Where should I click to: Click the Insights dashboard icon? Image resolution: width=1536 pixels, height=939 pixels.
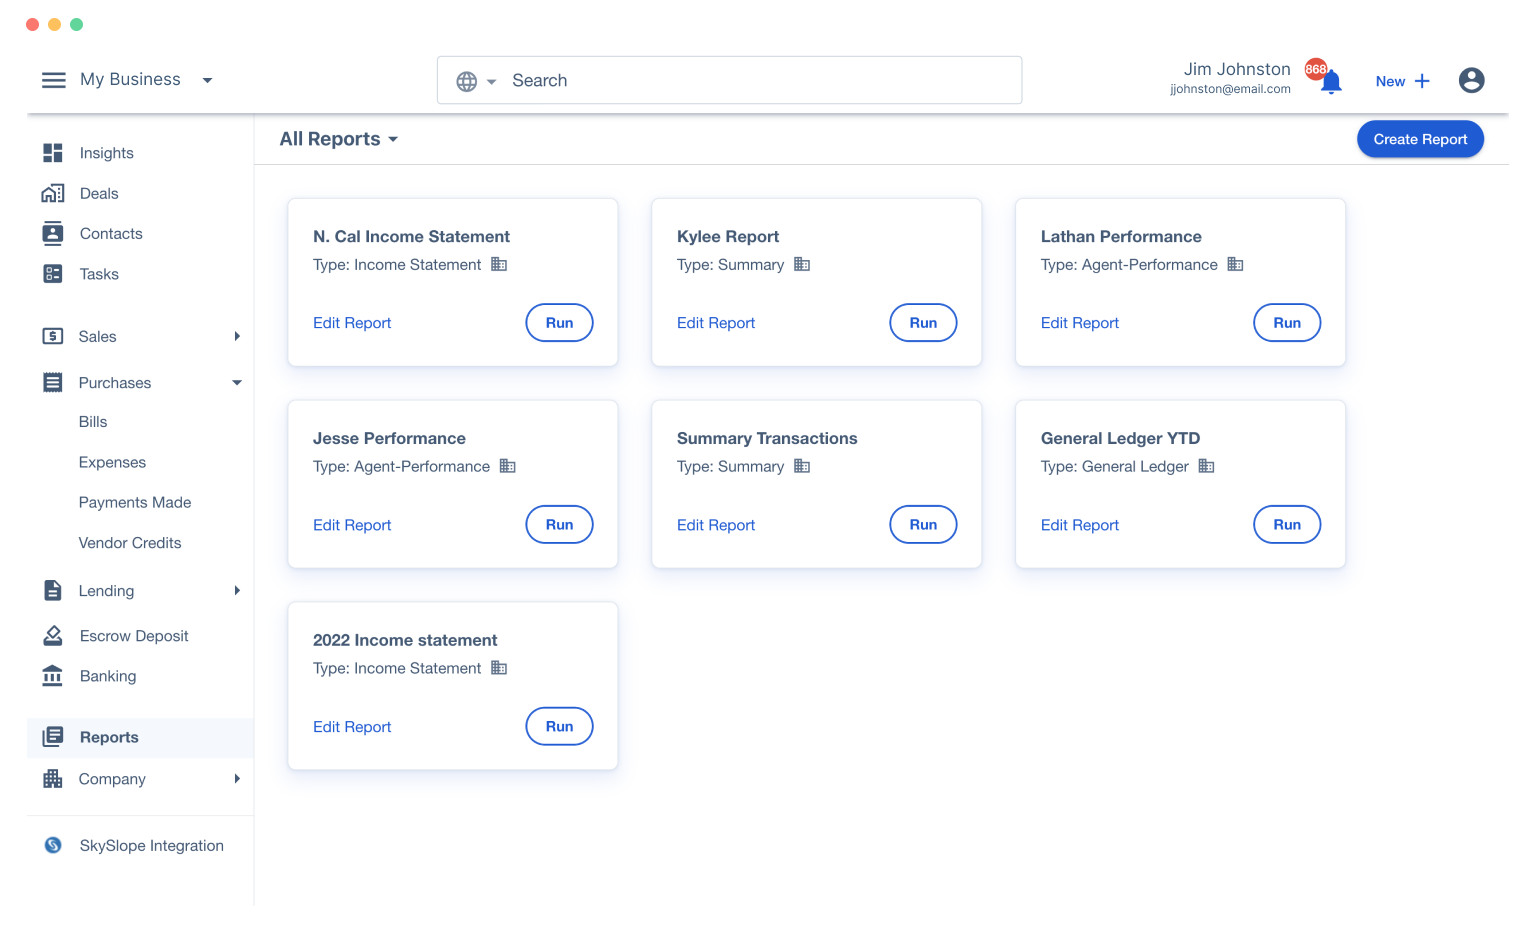(53, 153)
